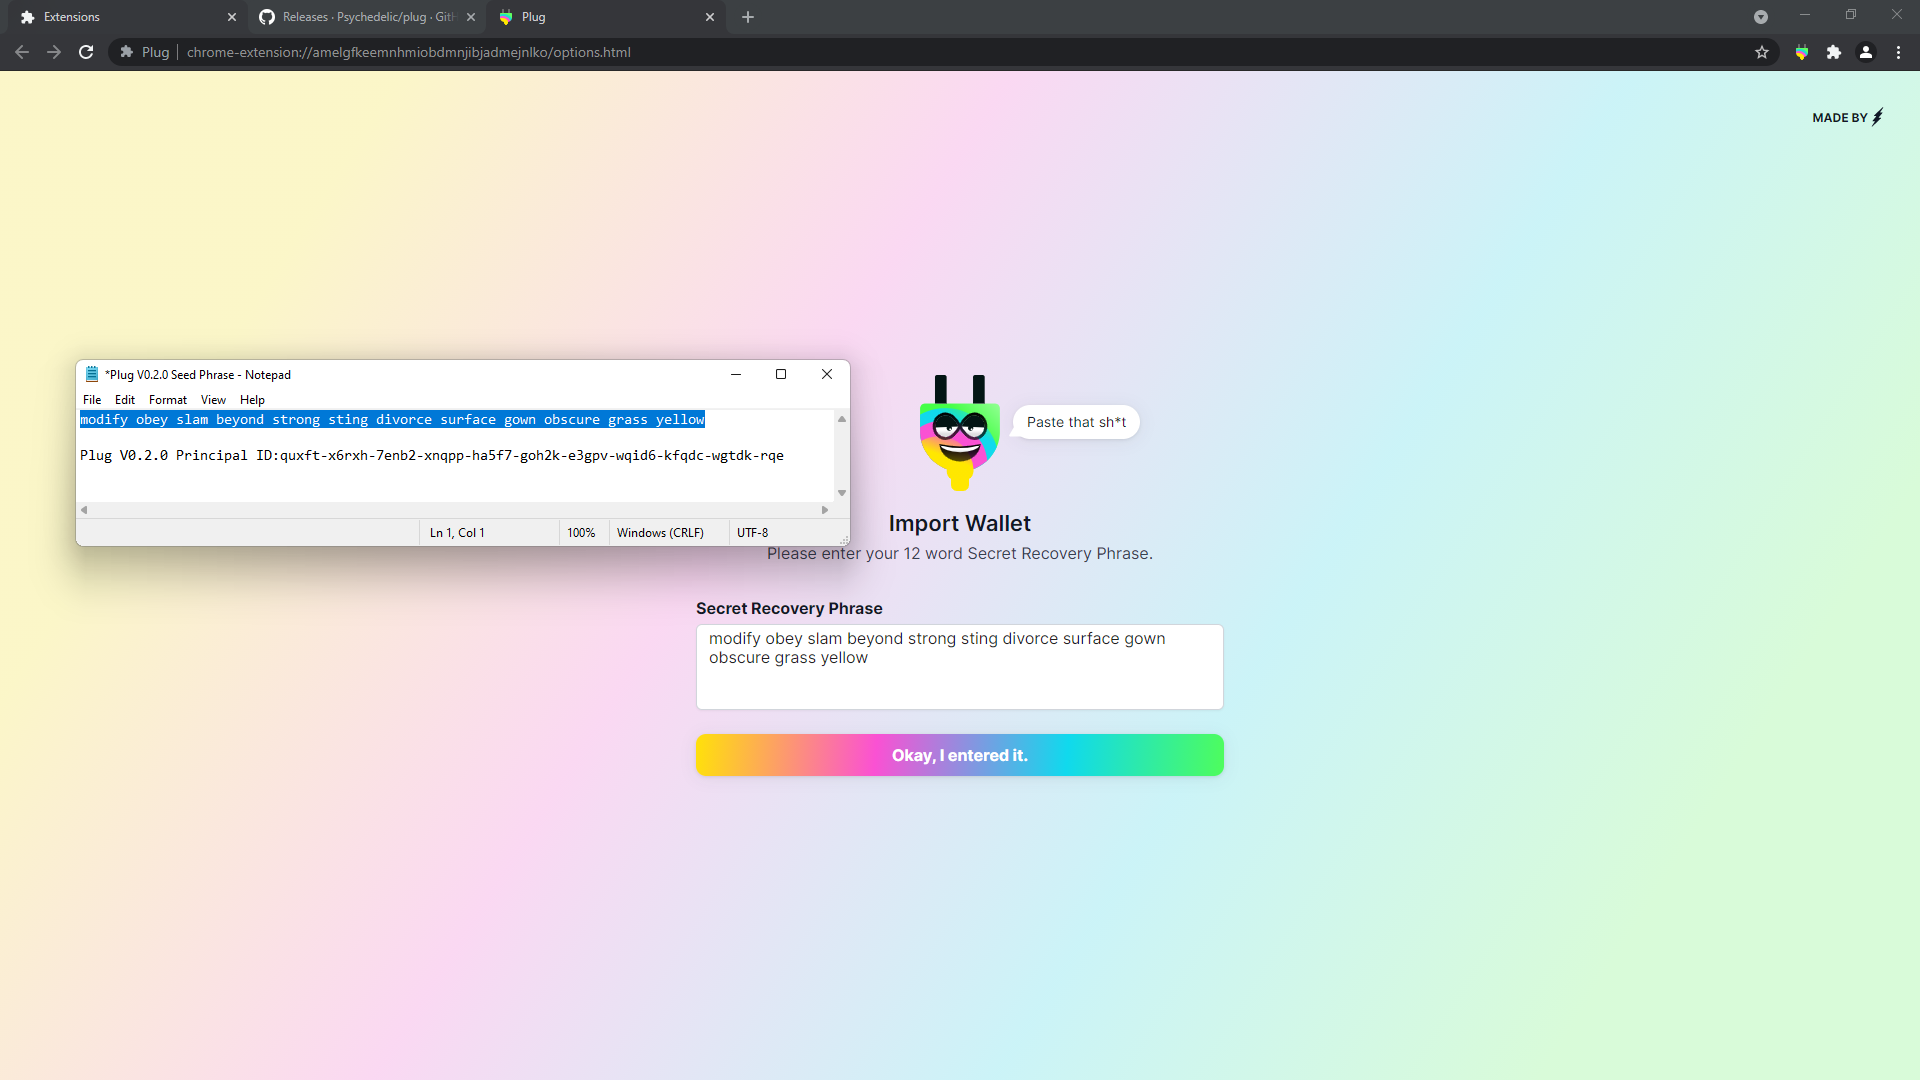Open the Chrome profile avatar

1866,52
